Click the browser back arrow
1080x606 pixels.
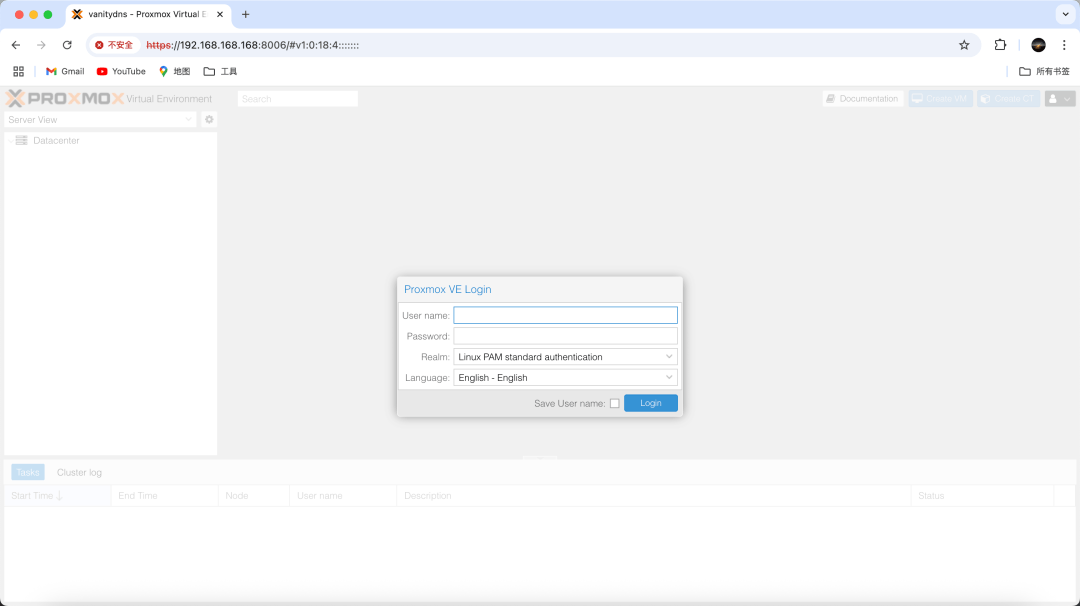(x=16, y=45)
